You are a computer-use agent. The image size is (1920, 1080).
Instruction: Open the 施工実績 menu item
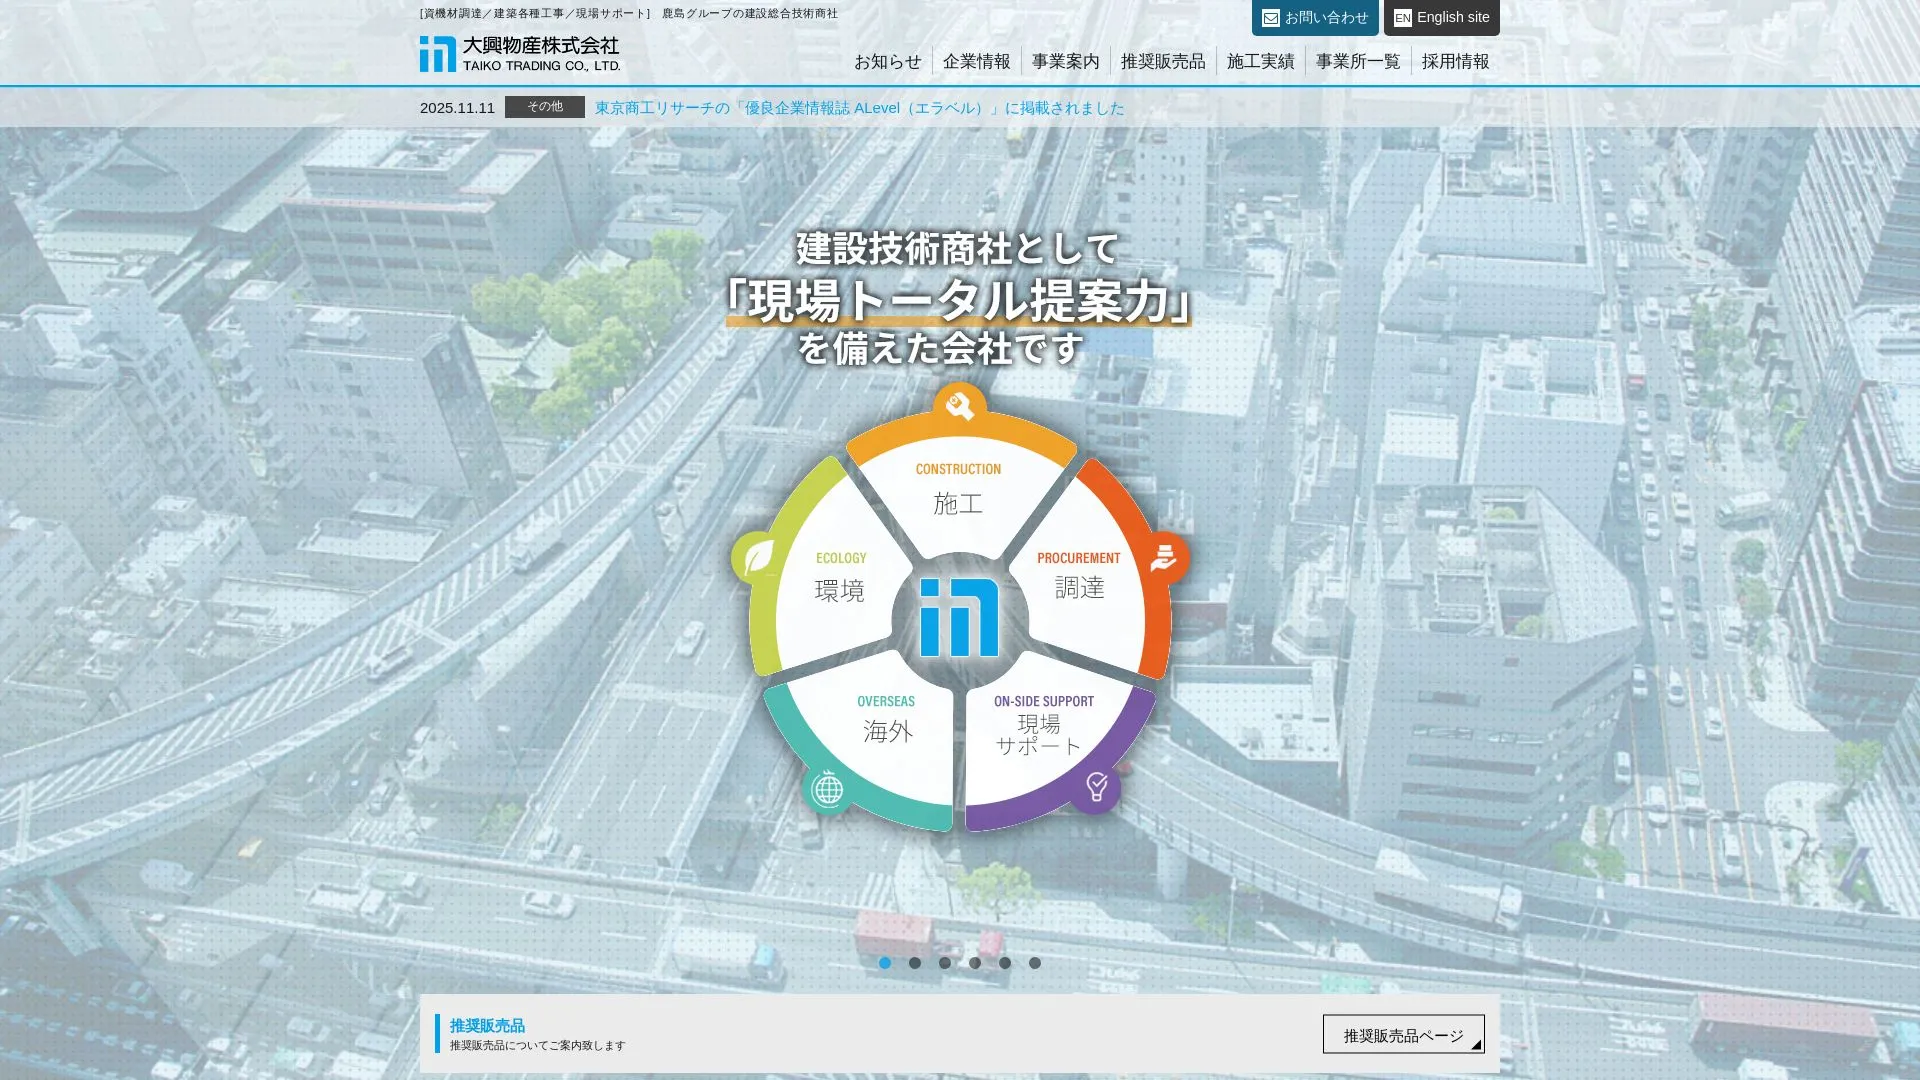pyautogui.click(x=1260, y=61)
